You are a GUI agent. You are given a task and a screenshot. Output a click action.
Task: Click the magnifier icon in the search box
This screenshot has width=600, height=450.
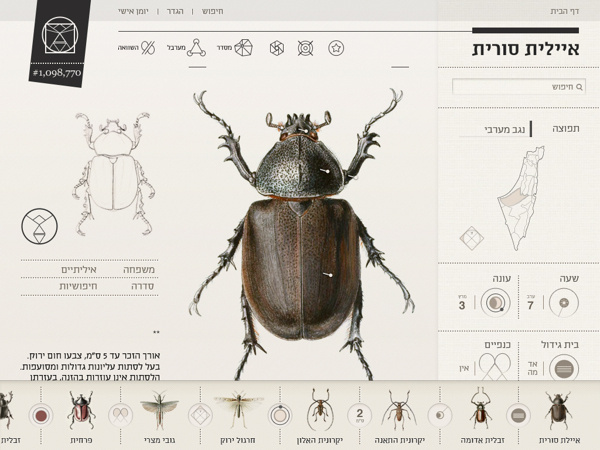tap(580, 87)
